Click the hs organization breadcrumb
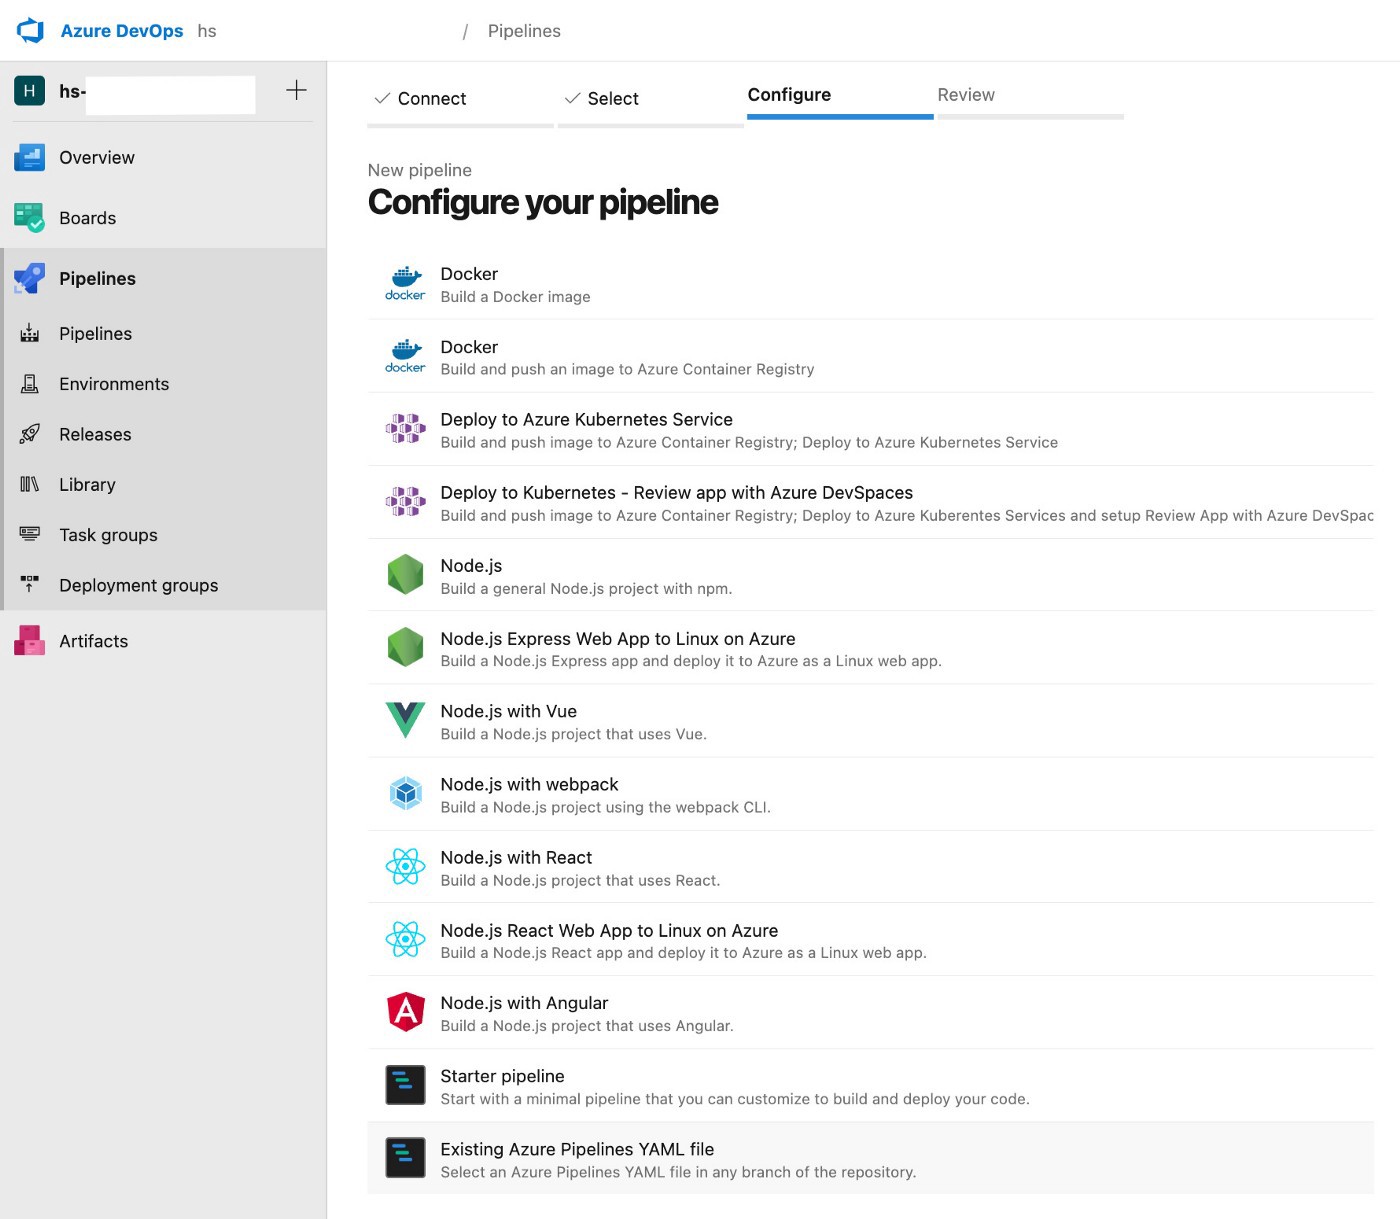Viewport: 1400px width, 1219px height. coord(207,31)
